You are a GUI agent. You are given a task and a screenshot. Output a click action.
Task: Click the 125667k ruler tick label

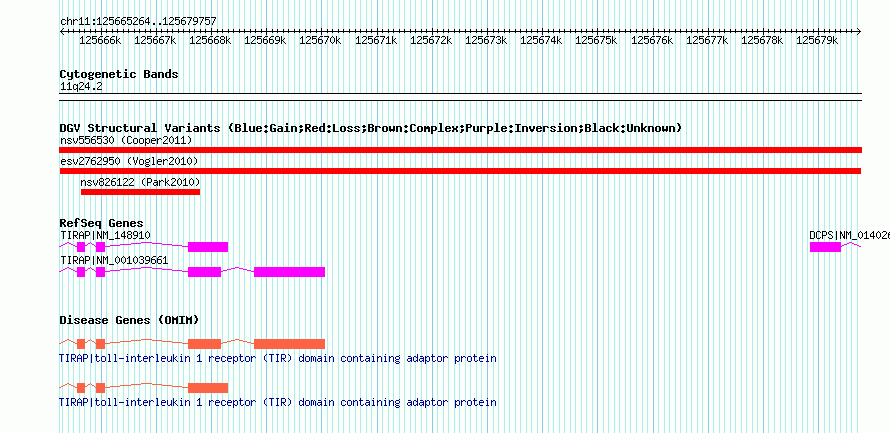point(155,40)
